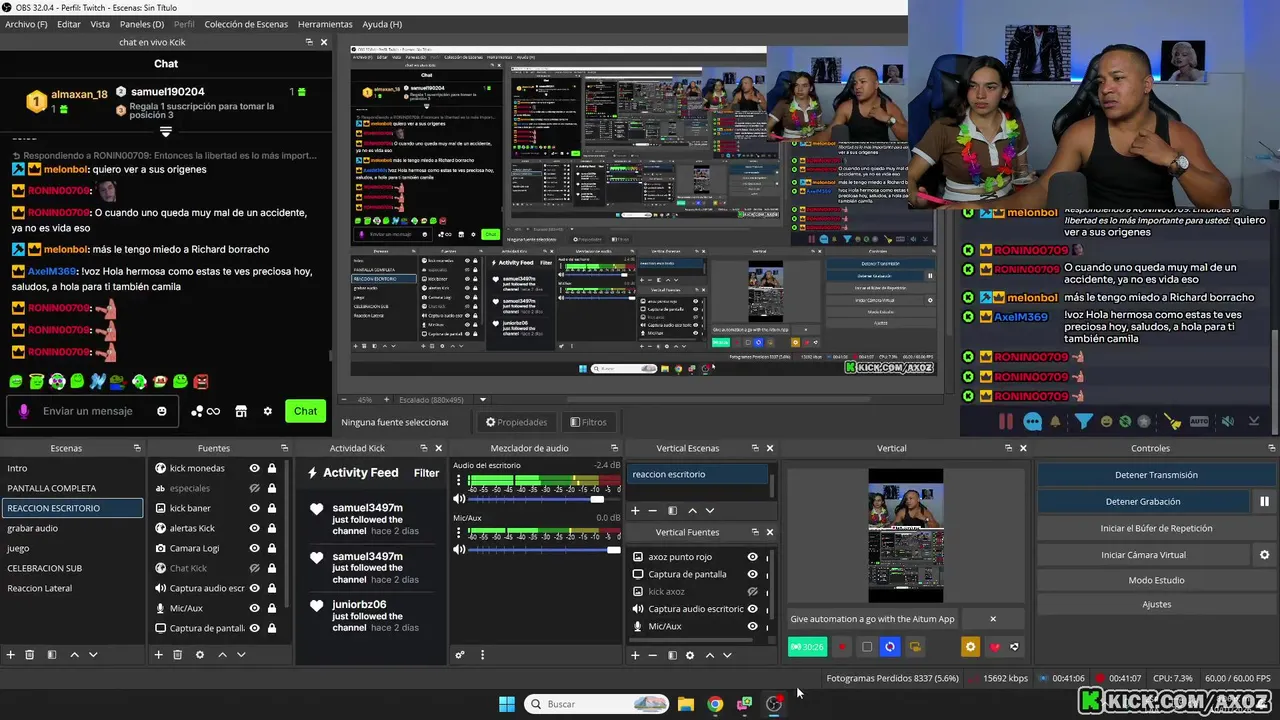Click the green Chat send button

[305, 411]
